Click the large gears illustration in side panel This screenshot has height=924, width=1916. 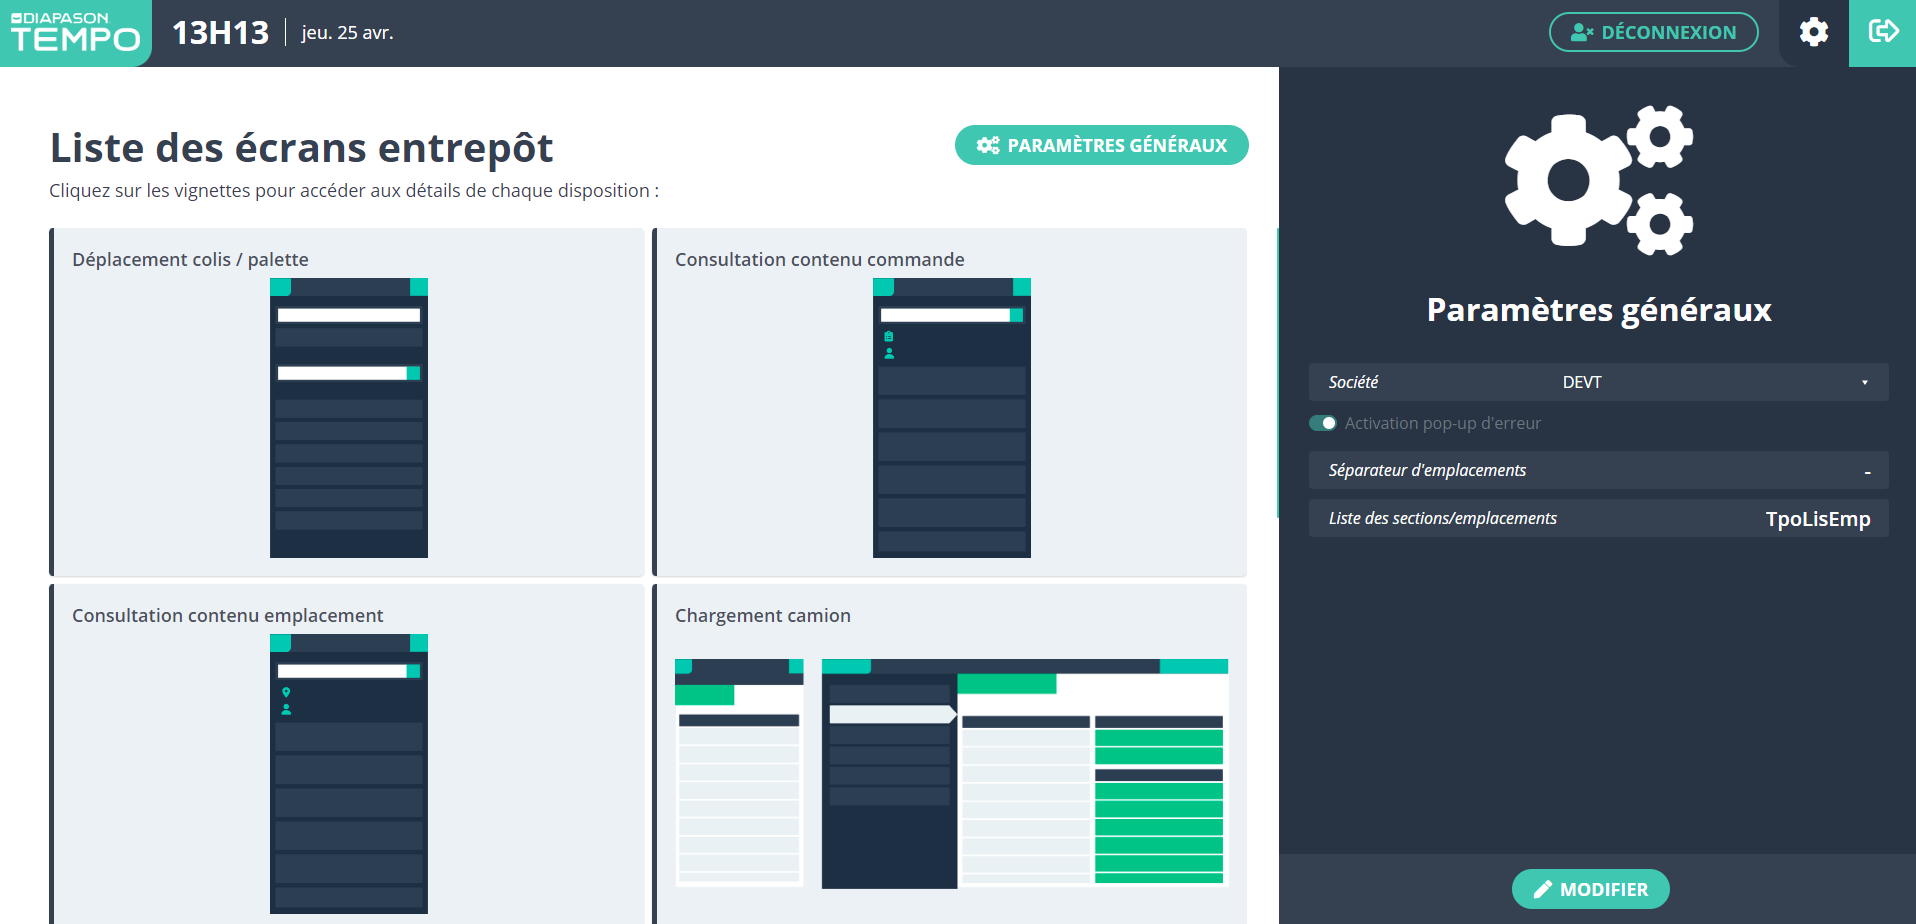click(1598, 180)
